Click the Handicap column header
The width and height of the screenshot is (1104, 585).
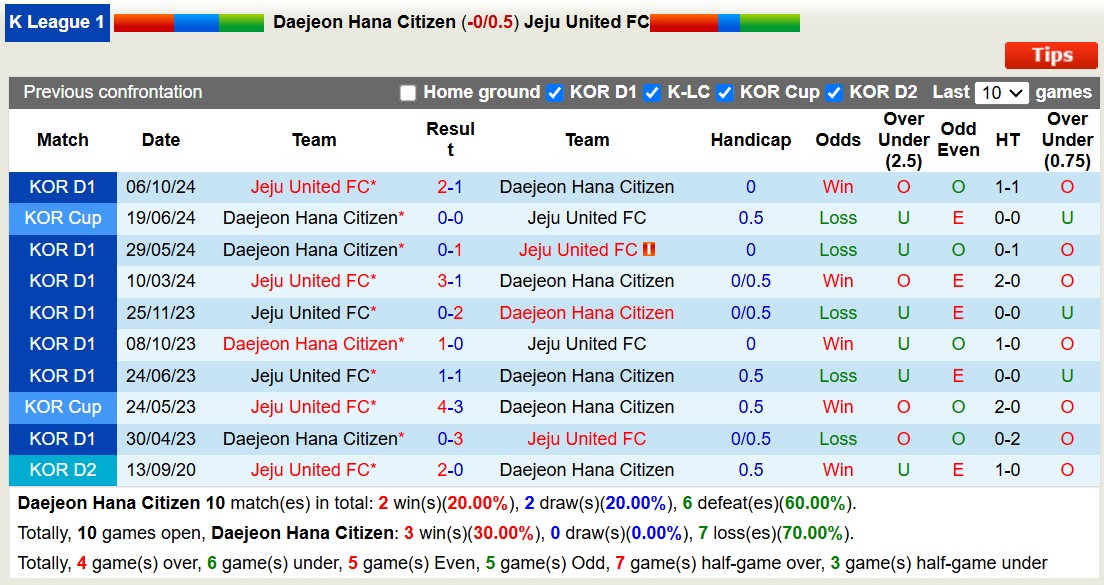click(751, 140)
